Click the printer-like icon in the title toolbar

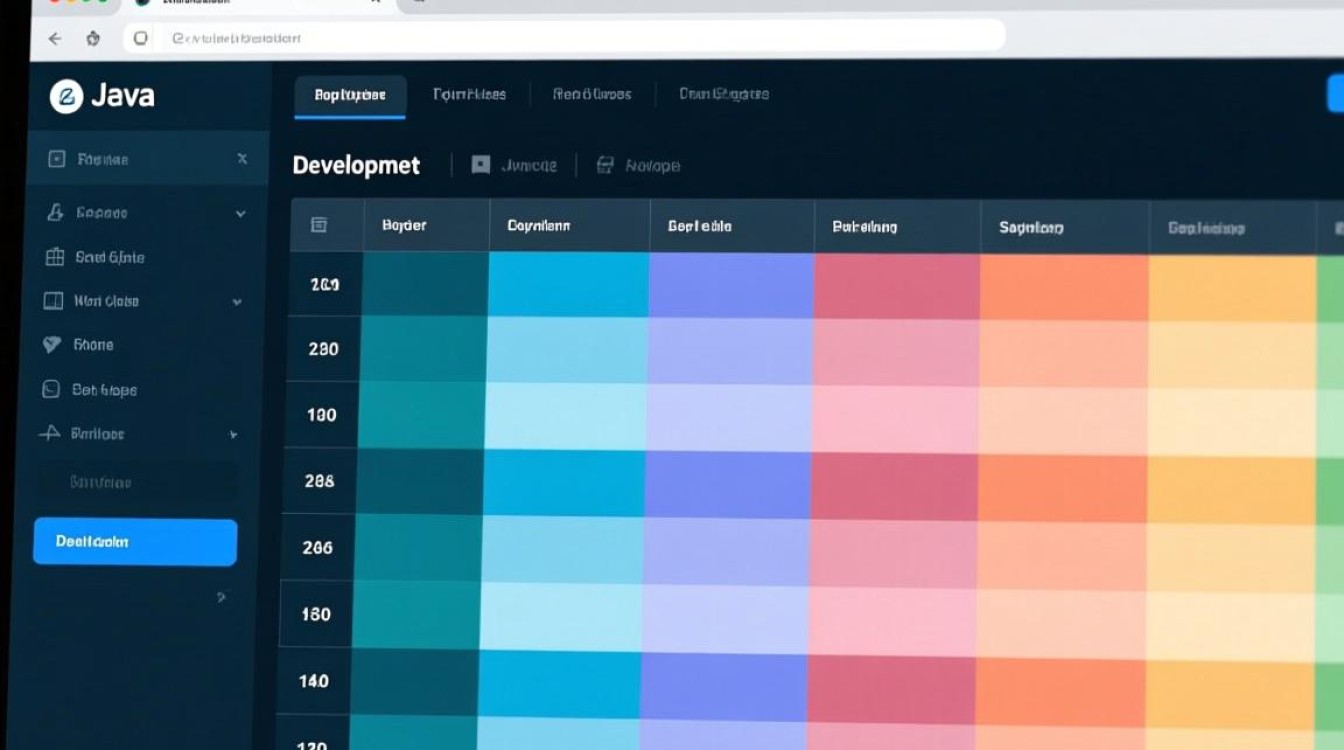coord(605,165)
